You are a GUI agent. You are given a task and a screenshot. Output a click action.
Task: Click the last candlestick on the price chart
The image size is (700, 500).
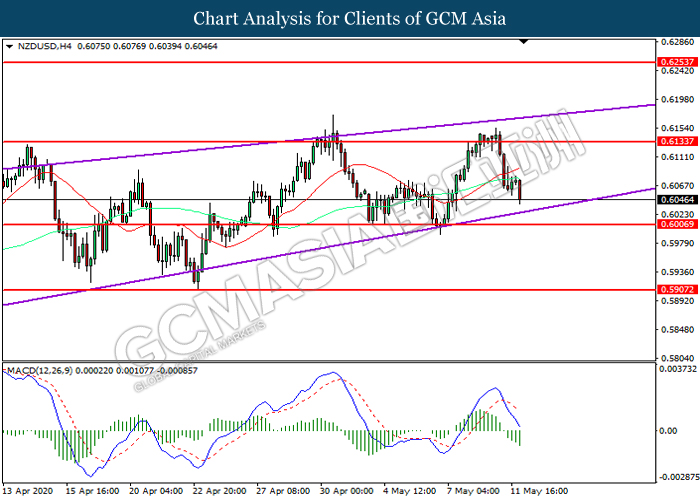520,189
